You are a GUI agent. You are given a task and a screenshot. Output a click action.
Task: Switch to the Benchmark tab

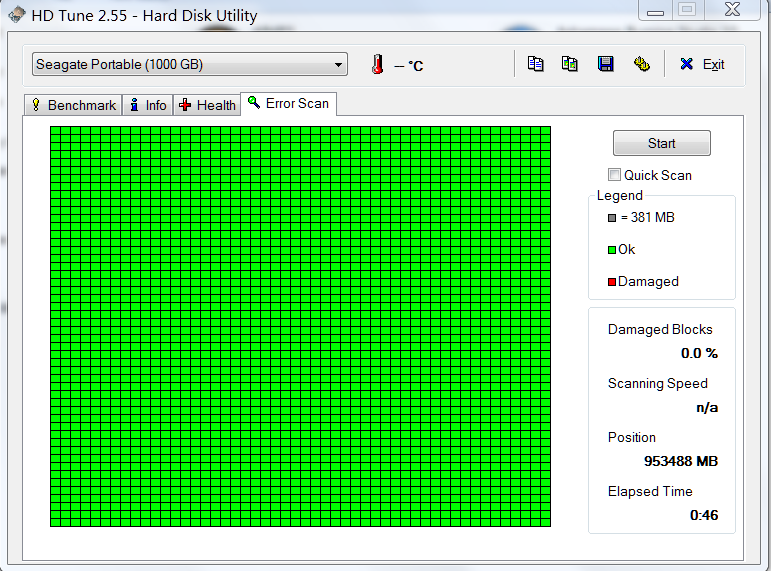pyautogui.click(x=74, y=105)
